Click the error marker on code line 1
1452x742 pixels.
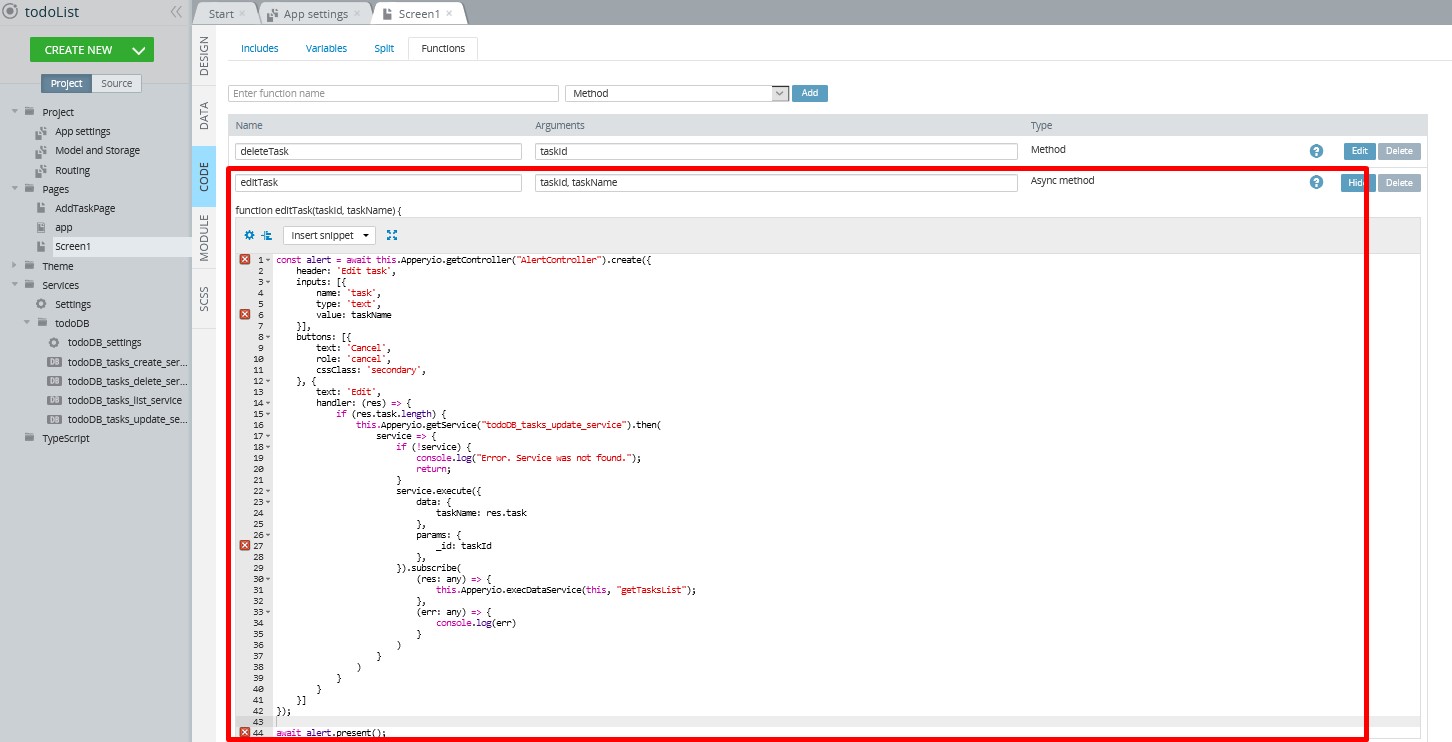[244, 260]
